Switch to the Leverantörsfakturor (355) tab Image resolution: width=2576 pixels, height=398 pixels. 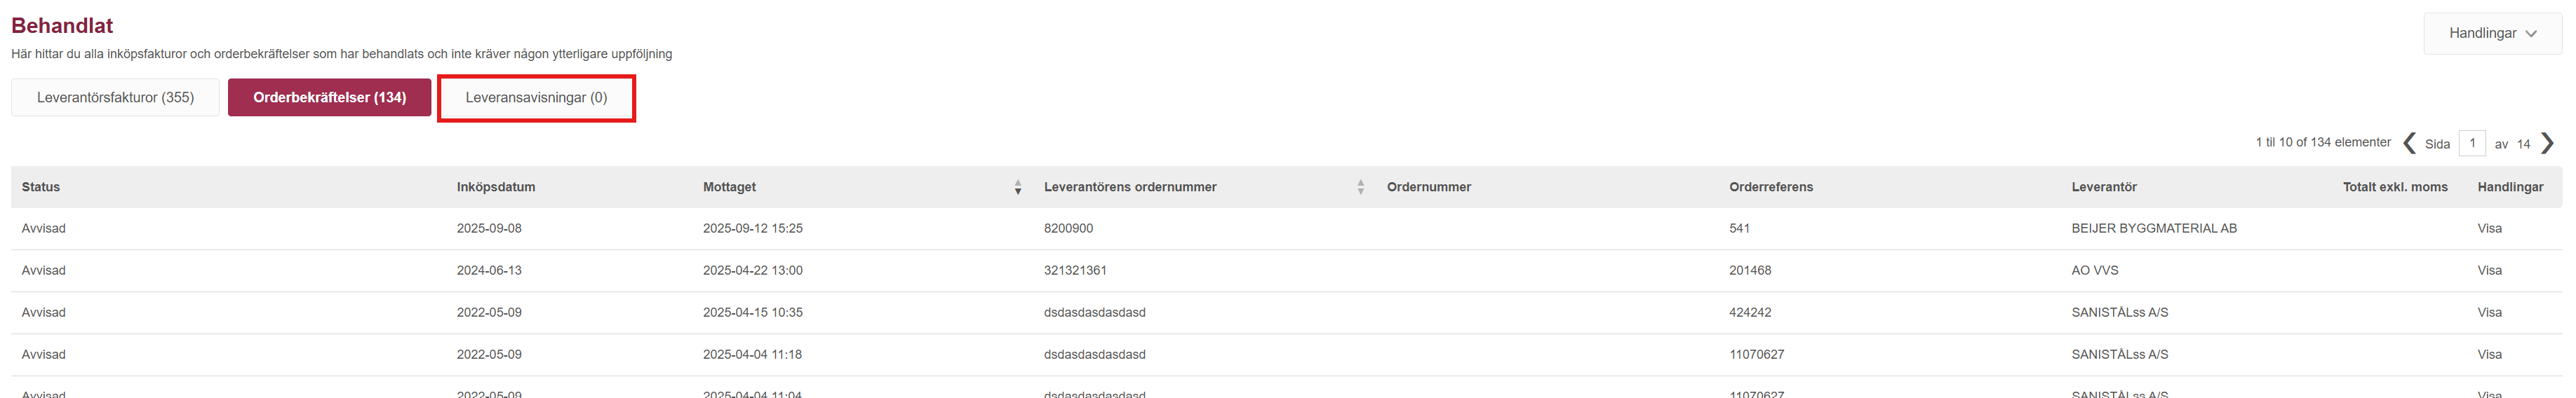[115, 97]
